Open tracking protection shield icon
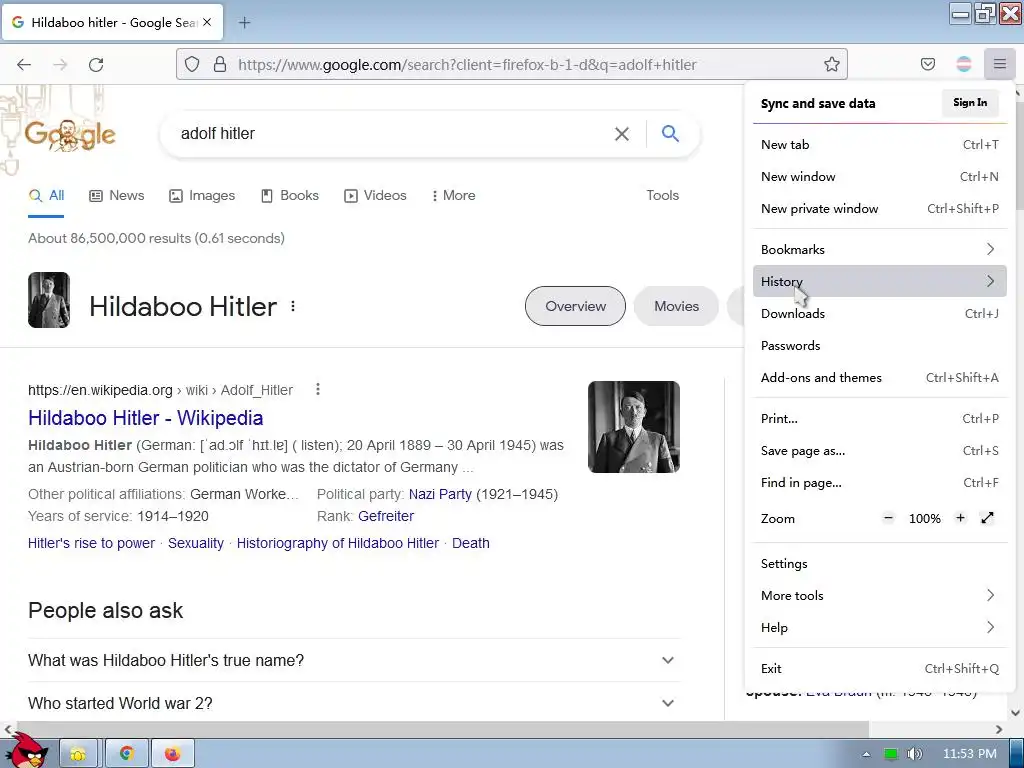The image size is (1024, 768). click(191, 64)
